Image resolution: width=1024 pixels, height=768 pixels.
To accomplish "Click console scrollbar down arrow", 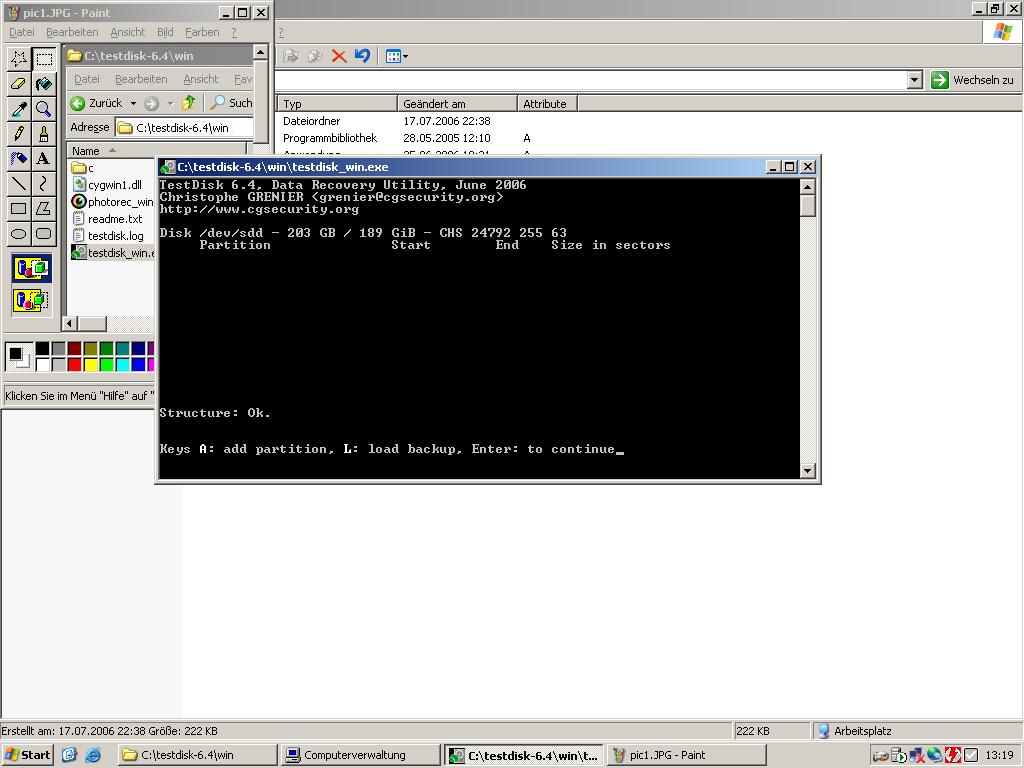I will [x=808, y=470].
